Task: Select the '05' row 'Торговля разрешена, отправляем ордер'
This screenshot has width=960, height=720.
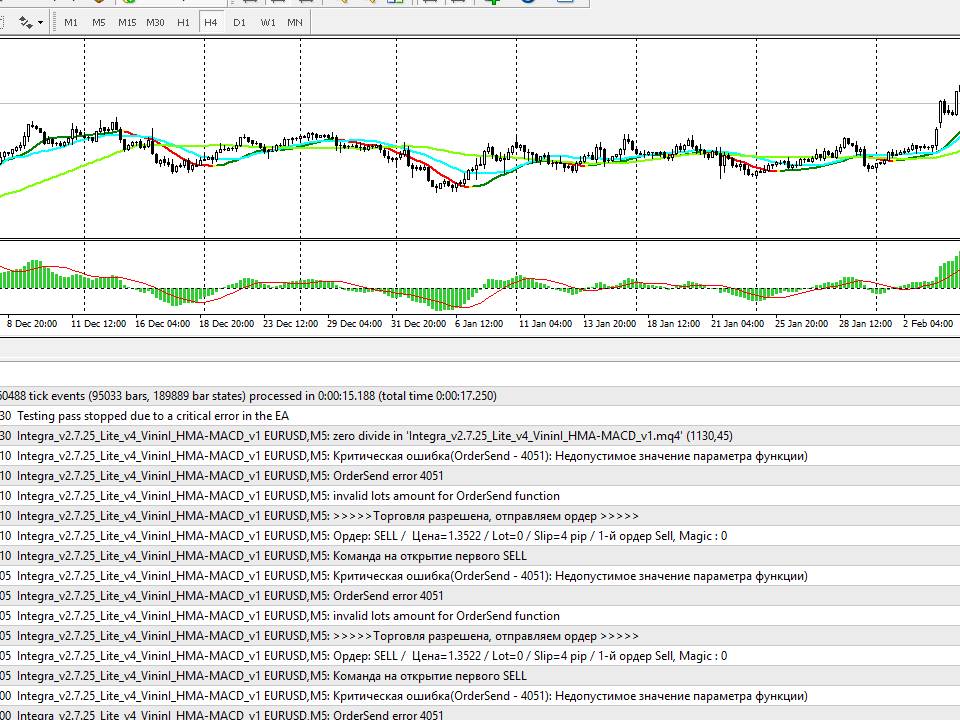Action: (480, 636)
